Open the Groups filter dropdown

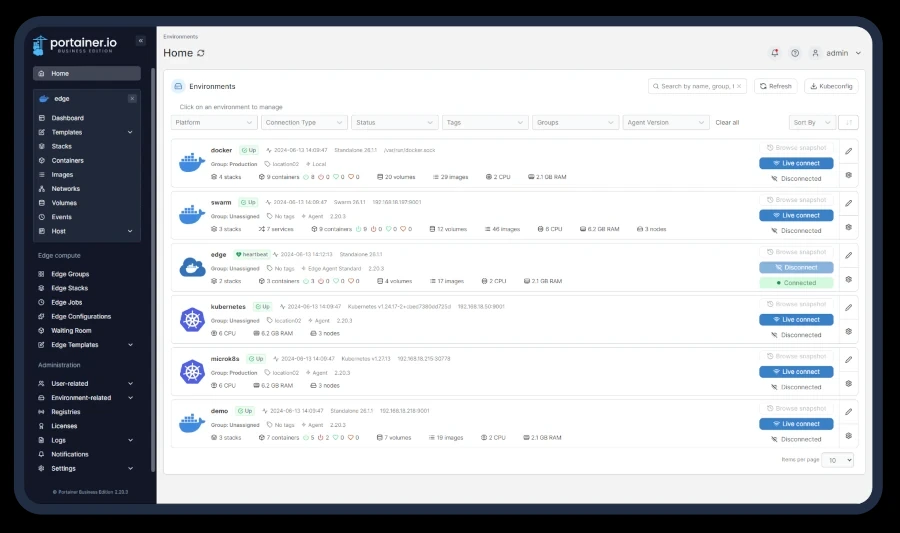pyautogui.click(x=575, y=122)
